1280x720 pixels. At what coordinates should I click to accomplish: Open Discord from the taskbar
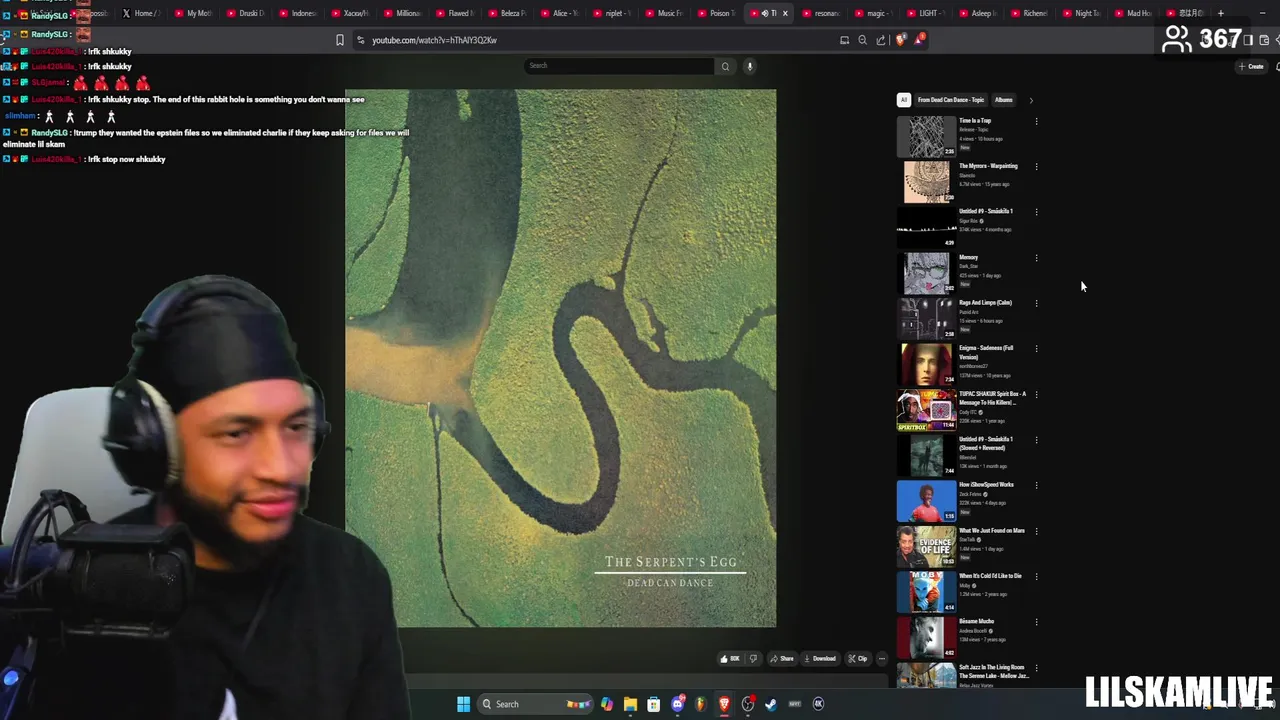[677, 704]
